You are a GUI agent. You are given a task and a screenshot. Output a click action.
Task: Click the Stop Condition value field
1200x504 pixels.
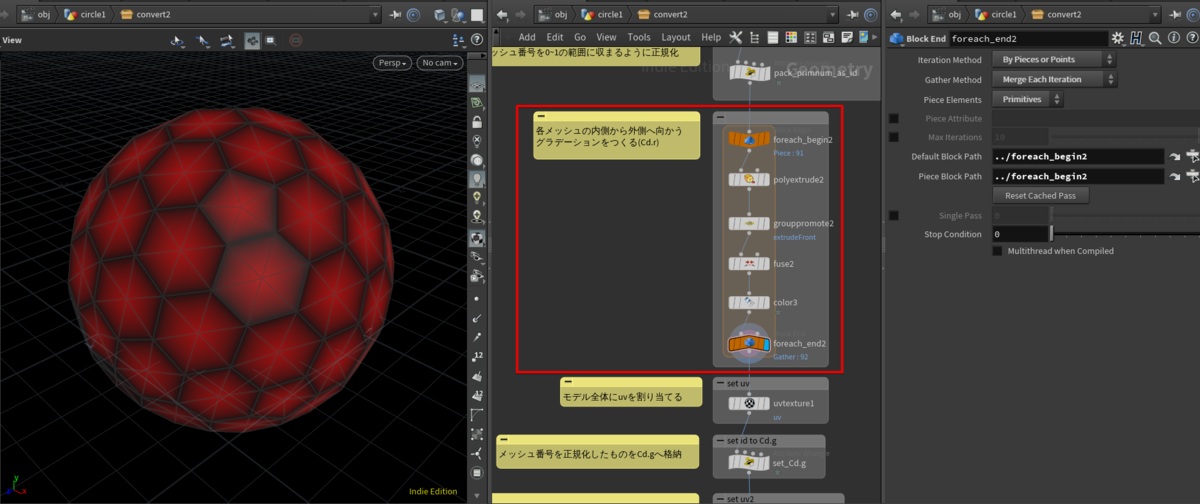coord(1020,234)
